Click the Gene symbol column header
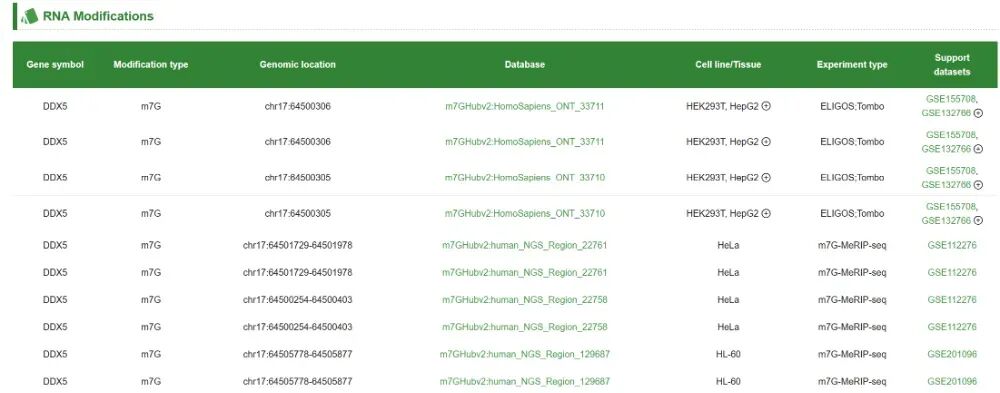 [55, 64]
